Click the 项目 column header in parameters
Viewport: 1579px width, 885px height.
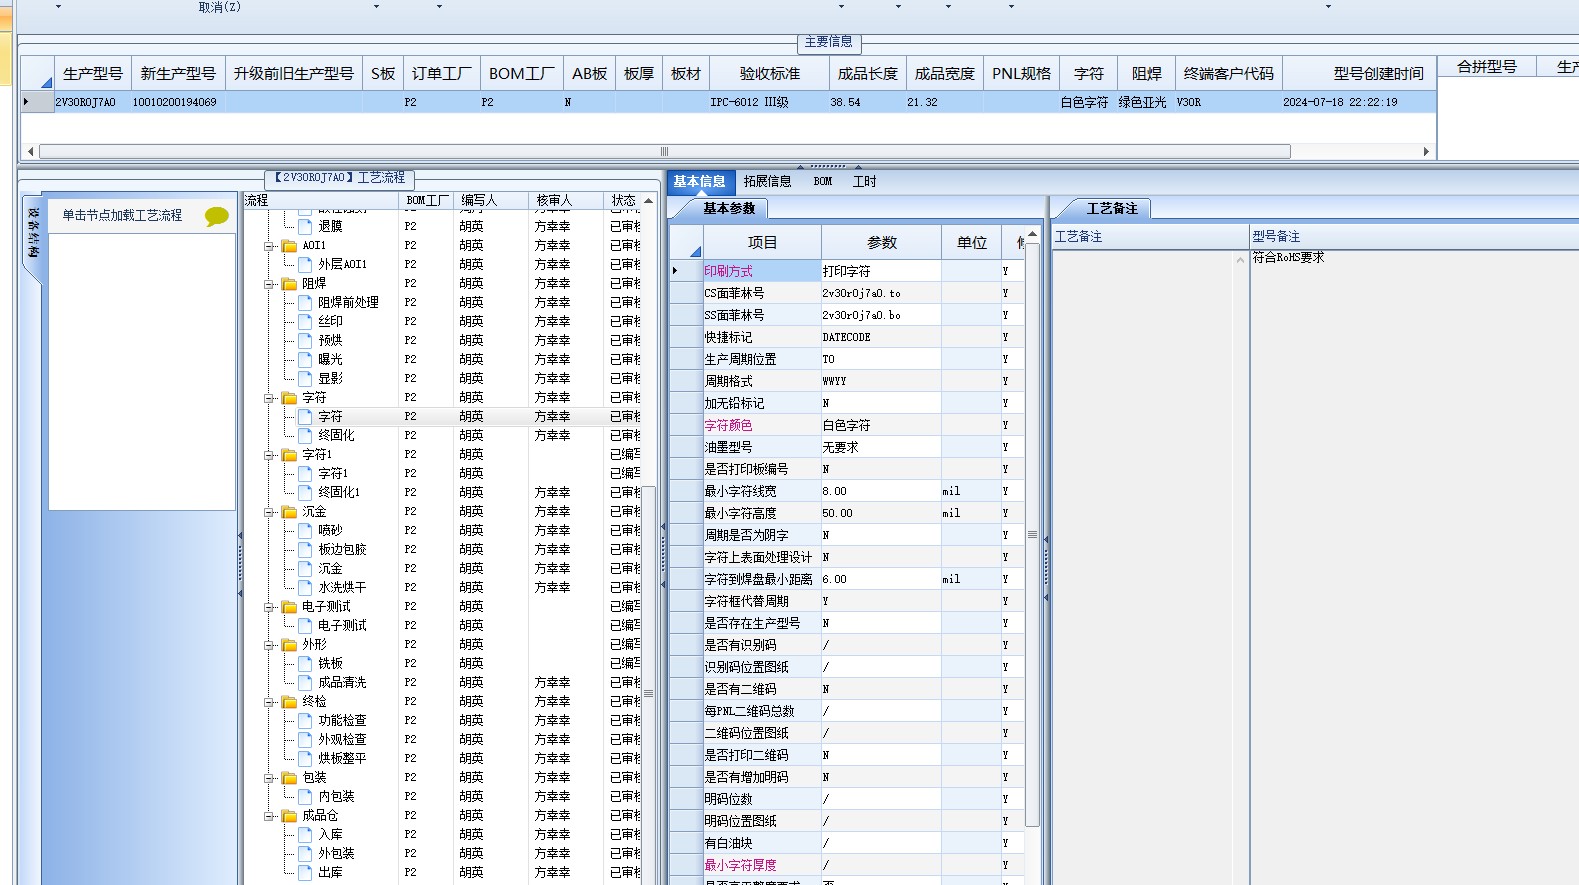762,243
